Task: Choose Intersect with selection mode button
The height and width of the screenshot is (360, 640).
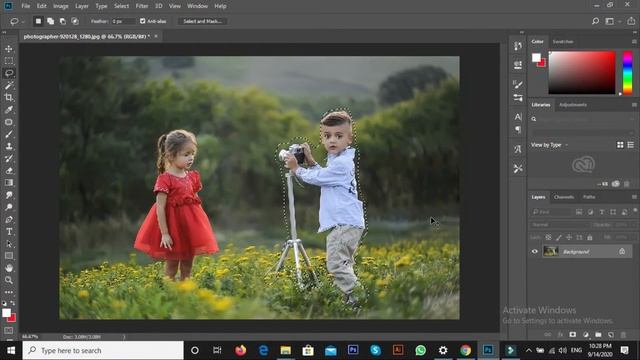Action: (x=75, y=21)
